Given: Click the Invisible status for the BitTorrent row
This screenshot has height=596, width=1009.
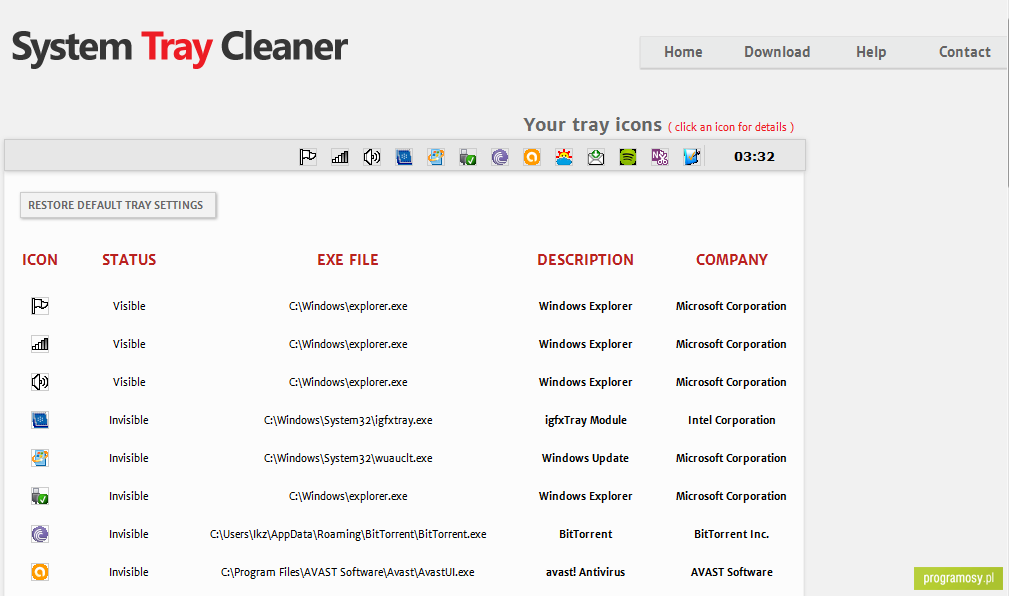Looking at the screenshot, I should click(129, 534).
